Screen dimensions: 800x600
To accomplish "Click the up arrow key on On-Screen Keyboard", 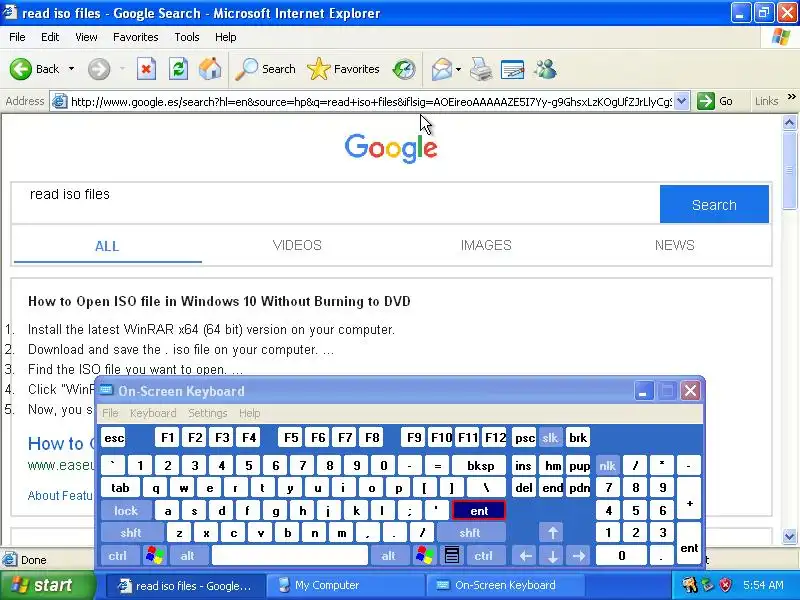I will pyautogui.click(x=553, y=533).
